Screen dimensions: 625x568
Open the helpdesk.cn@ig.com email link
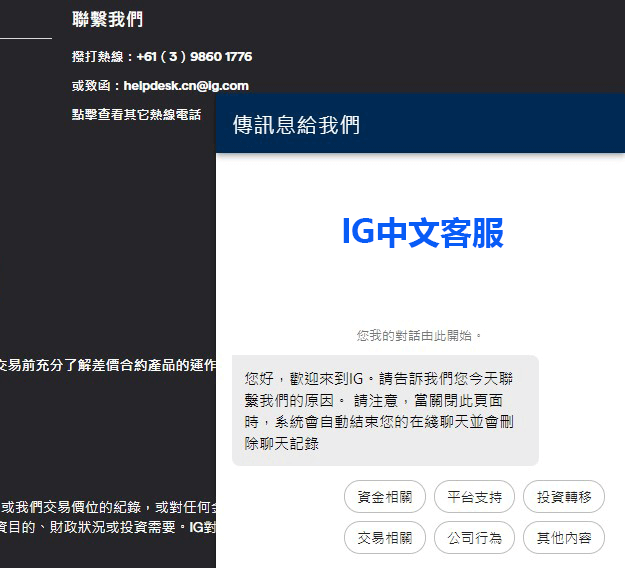click(x=186, y=86)
